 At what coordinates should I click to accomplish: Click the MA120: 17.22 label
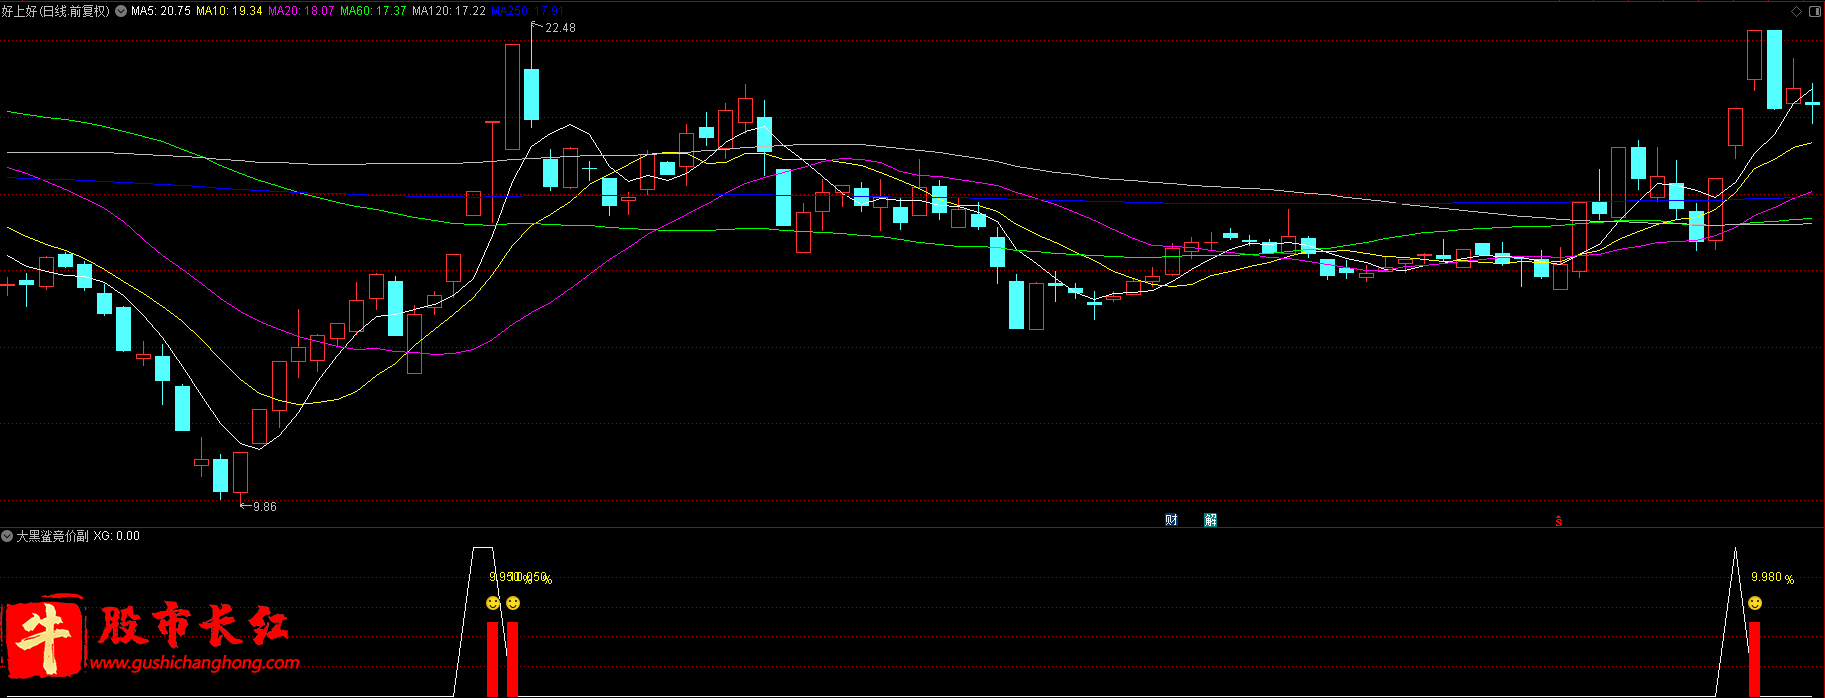pos(449,11)
